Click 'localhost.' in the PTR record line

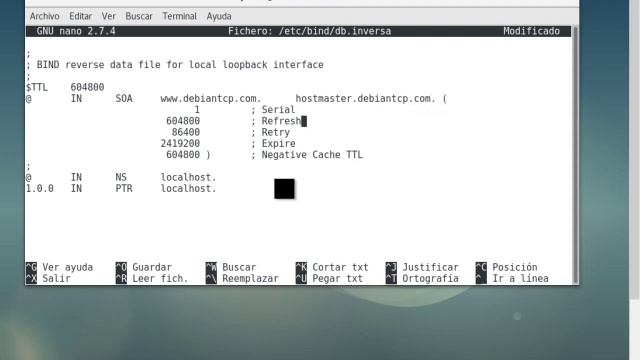188,189
